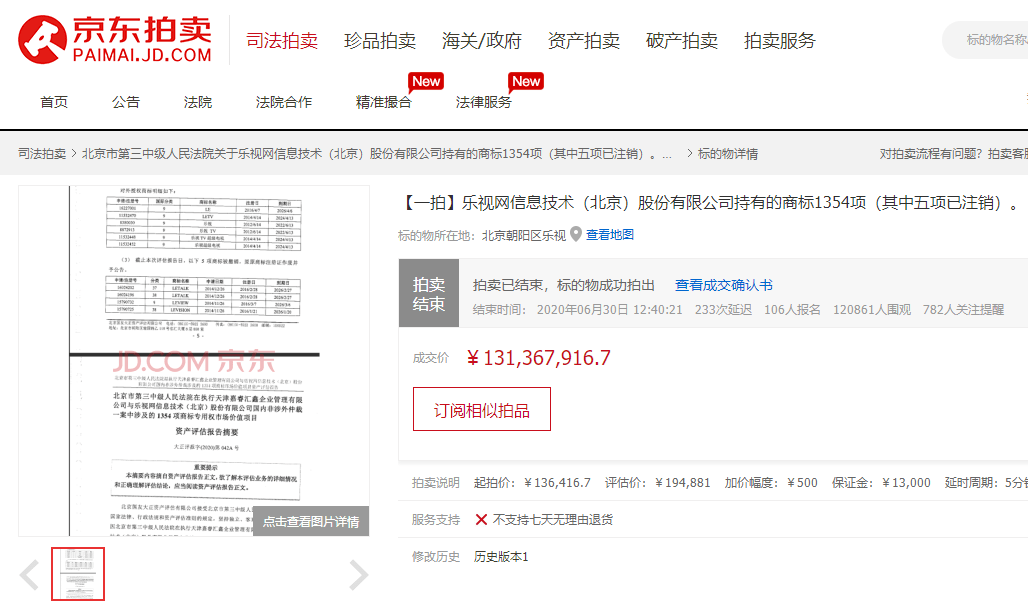1028x609 pixels.
Task: Open 法律服务 in sub navigation
Action: tap(483, 102)
